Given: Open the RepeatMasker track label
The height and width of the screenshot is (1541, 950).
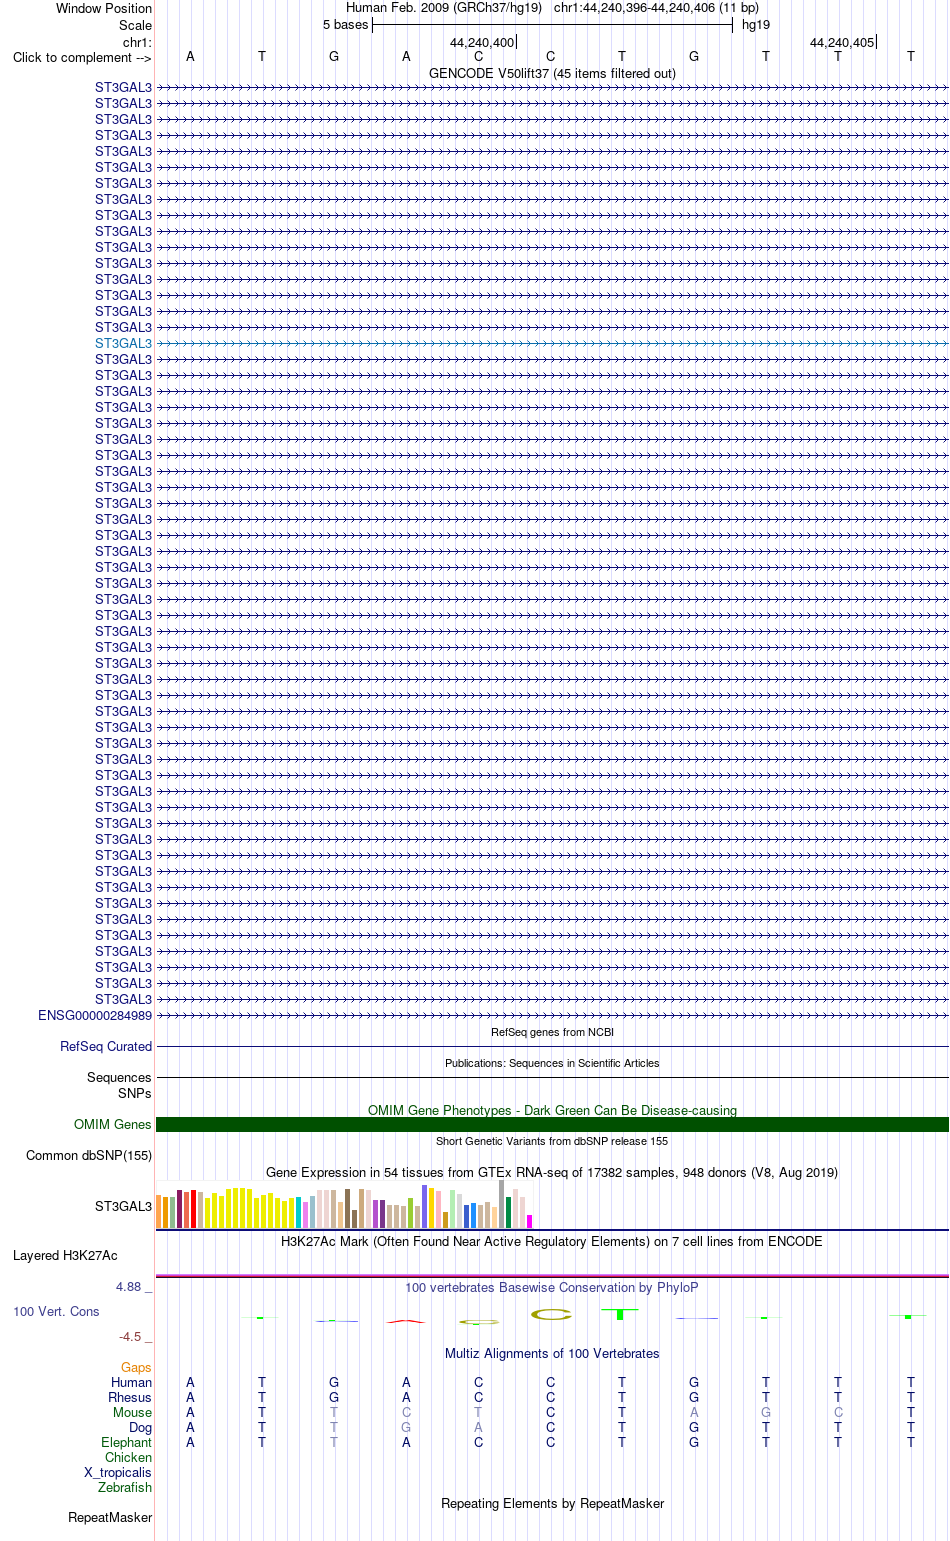Looking at the screenshot, I should pos(110,1517).
